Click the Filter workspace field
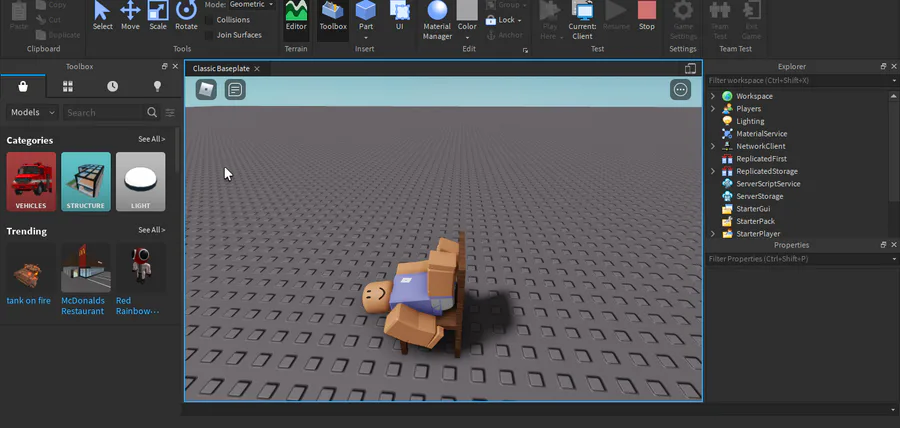The height and width of the screenshot is (428, 900). 799,81
